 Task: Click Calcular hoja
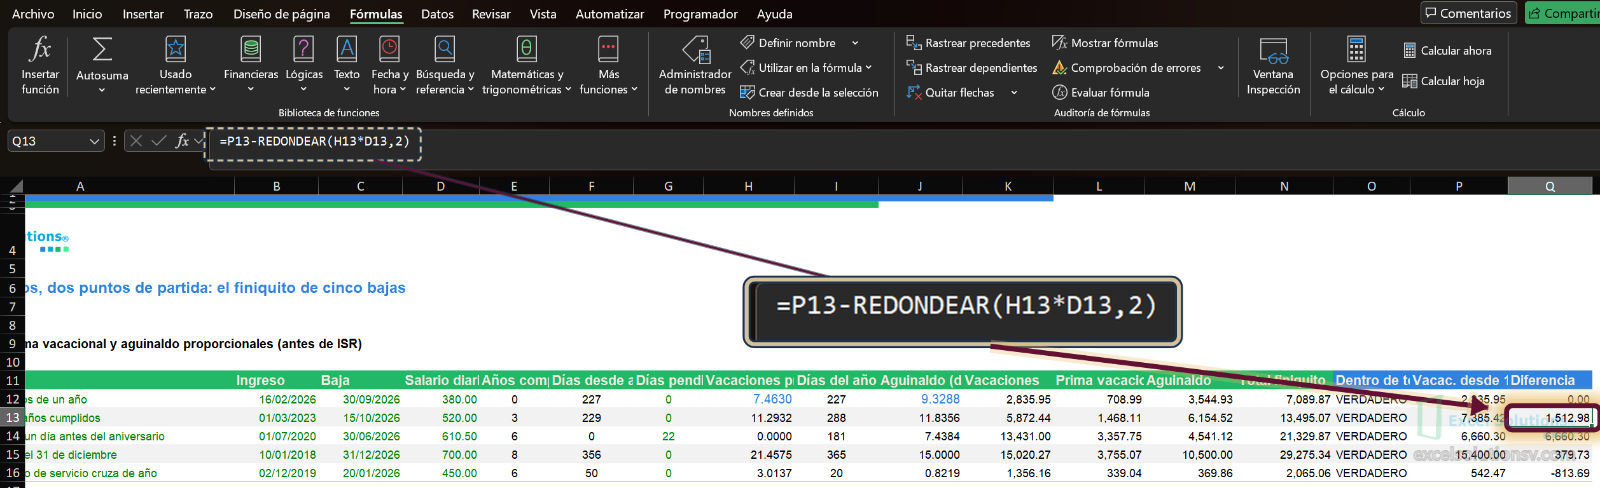pyautogui.click(x=1443, y=81)
